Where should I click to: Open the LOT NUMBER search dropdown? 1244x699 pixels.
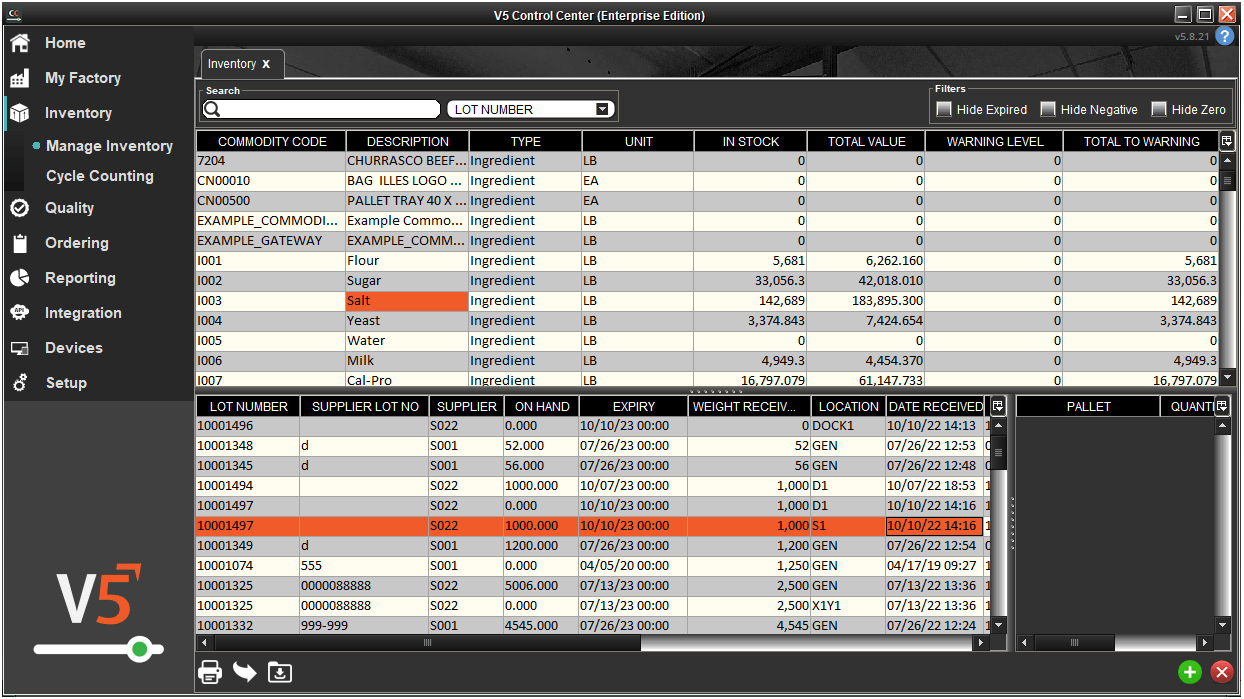coord(601,107)
